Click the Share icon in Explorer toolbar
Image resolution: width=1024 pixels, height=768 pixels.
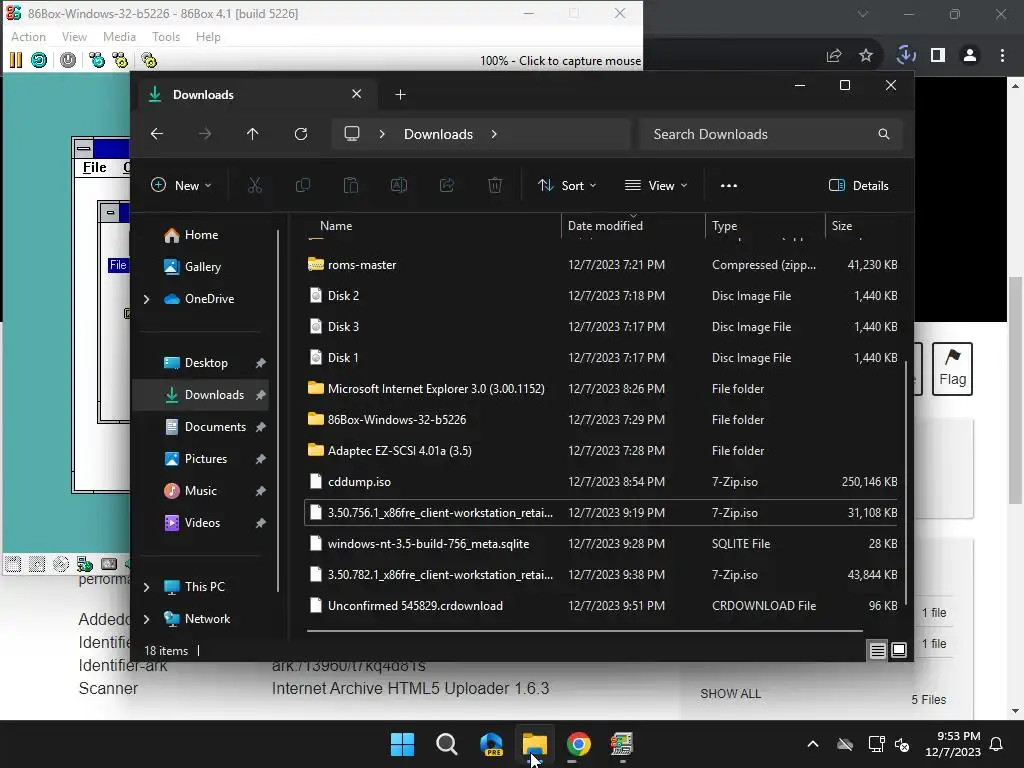(447, 185)
